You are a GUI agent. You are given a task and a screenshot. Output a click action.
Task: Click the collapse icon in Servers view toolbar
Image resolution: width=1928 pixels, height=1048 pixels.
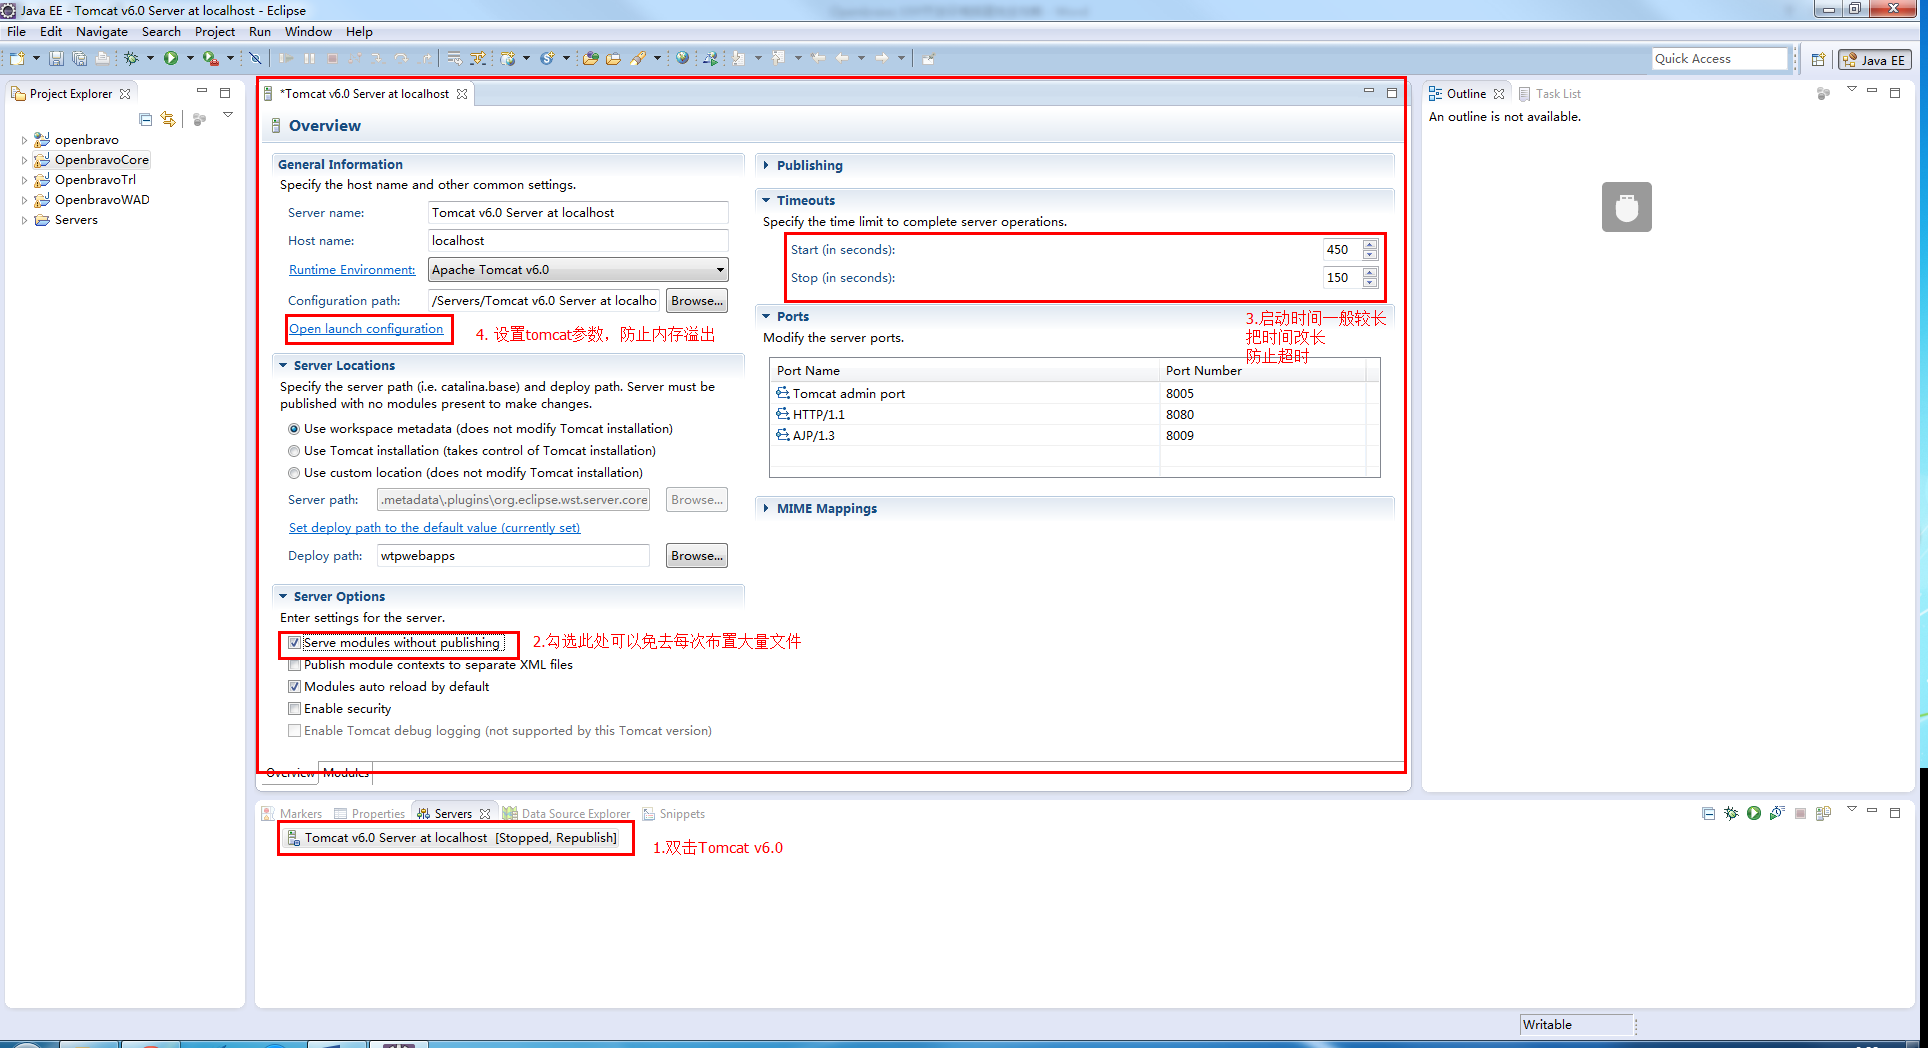(x=1708, y=813)
